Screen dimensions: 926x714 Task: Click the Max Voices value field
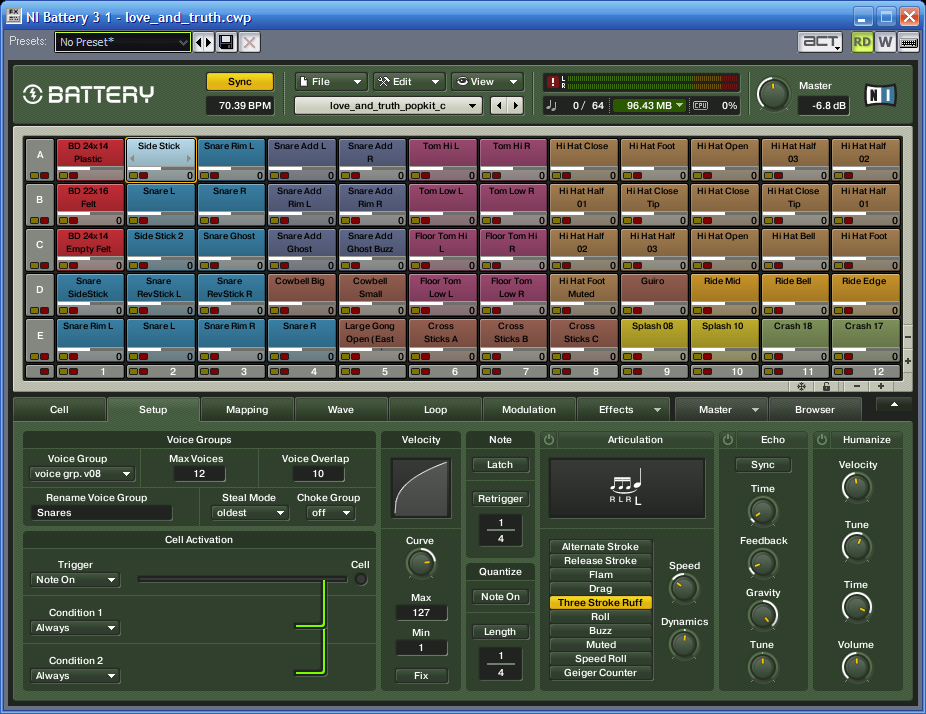199,474
